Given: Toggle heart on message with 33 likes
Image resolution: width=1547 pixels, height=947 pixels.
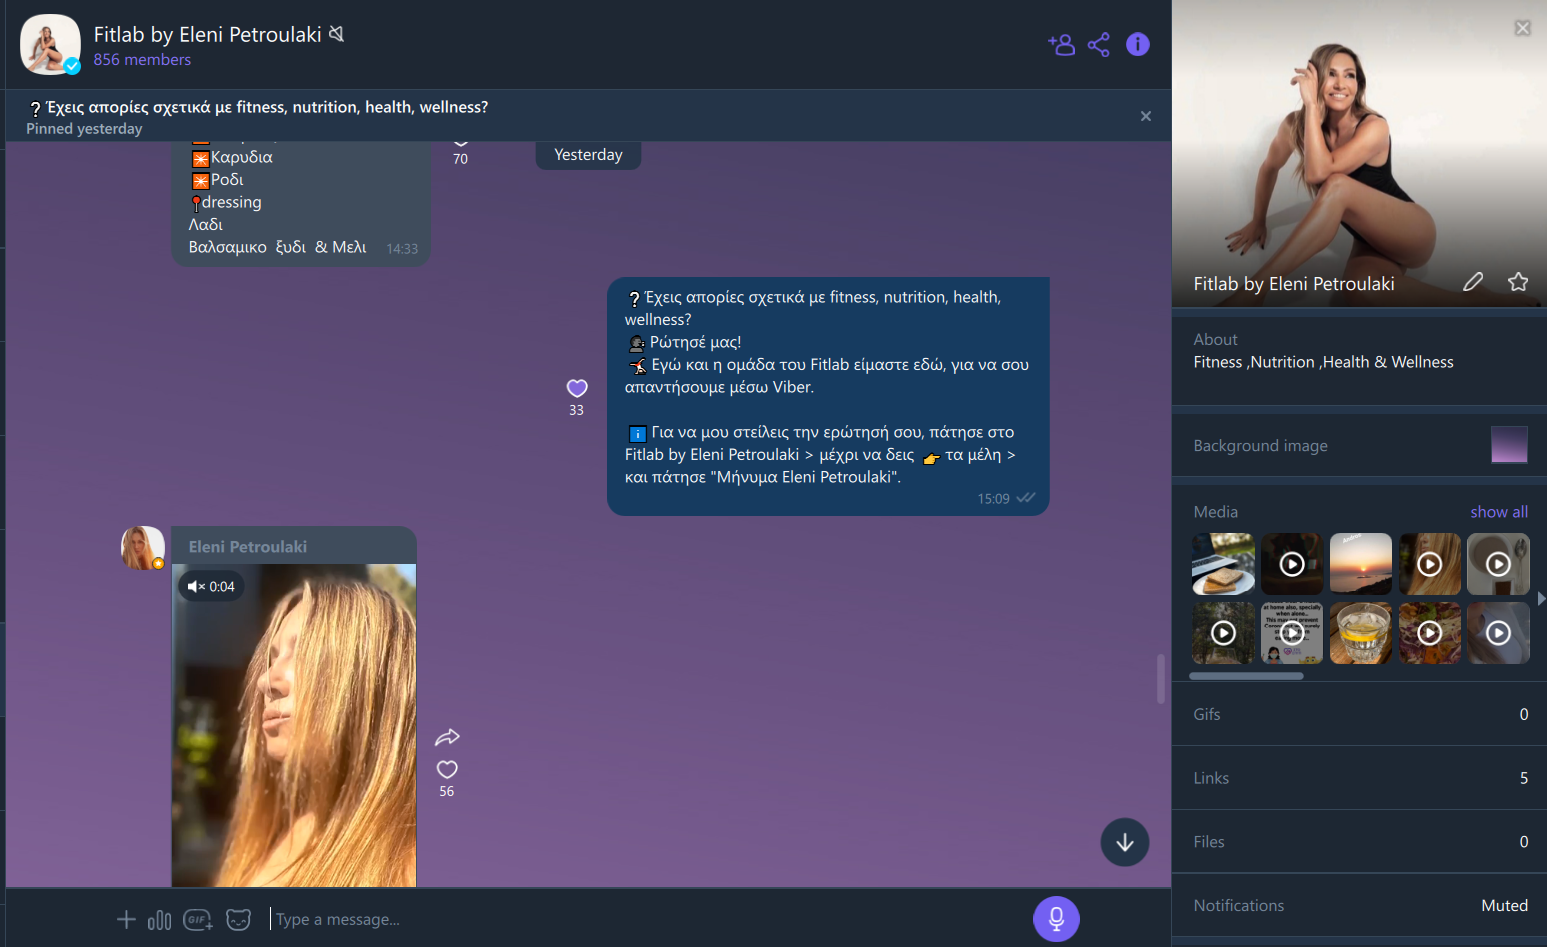Looking at the screenshot, I should point(577,388).
